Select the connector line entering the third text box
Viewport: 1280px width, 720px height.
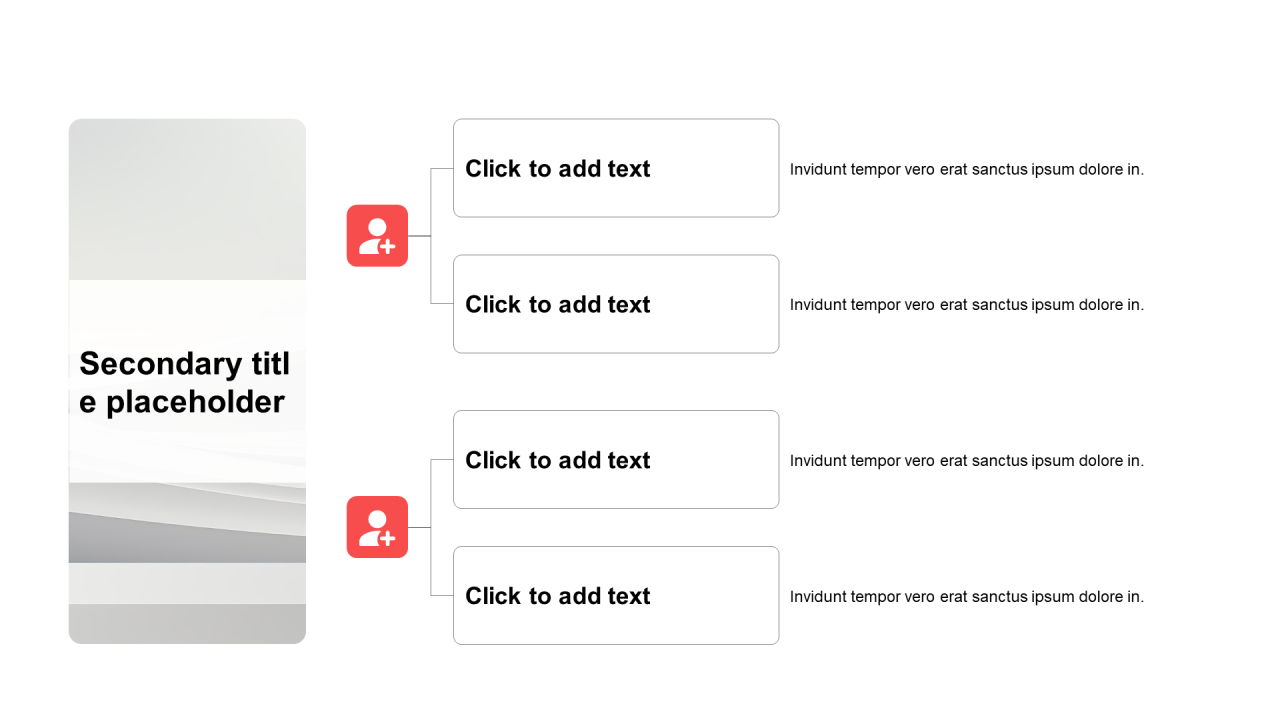[442, 460]
